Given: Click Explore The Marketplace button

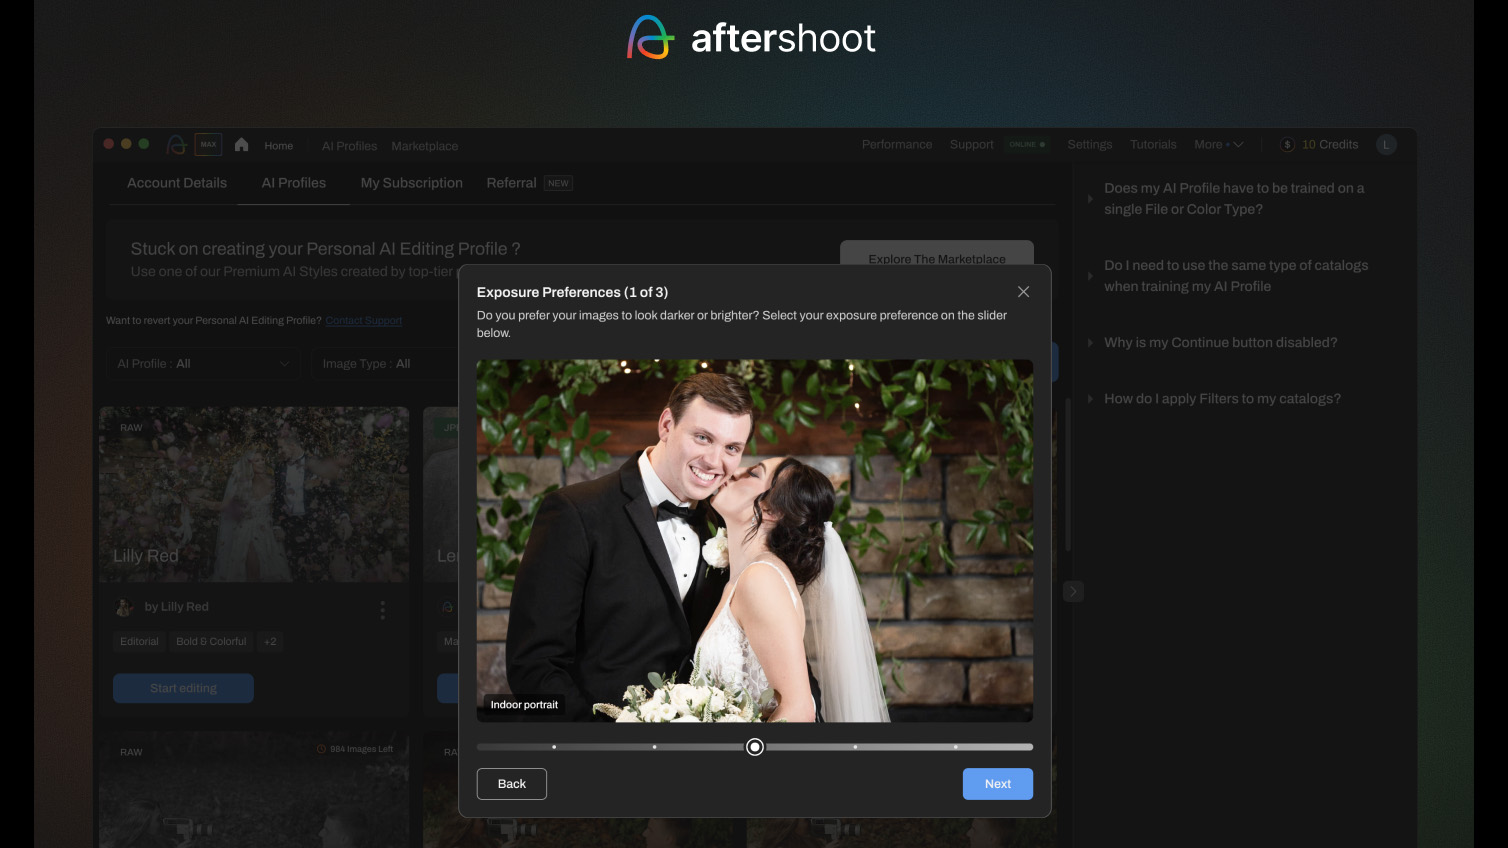Looking at the screenshot, I should [937, 253].
